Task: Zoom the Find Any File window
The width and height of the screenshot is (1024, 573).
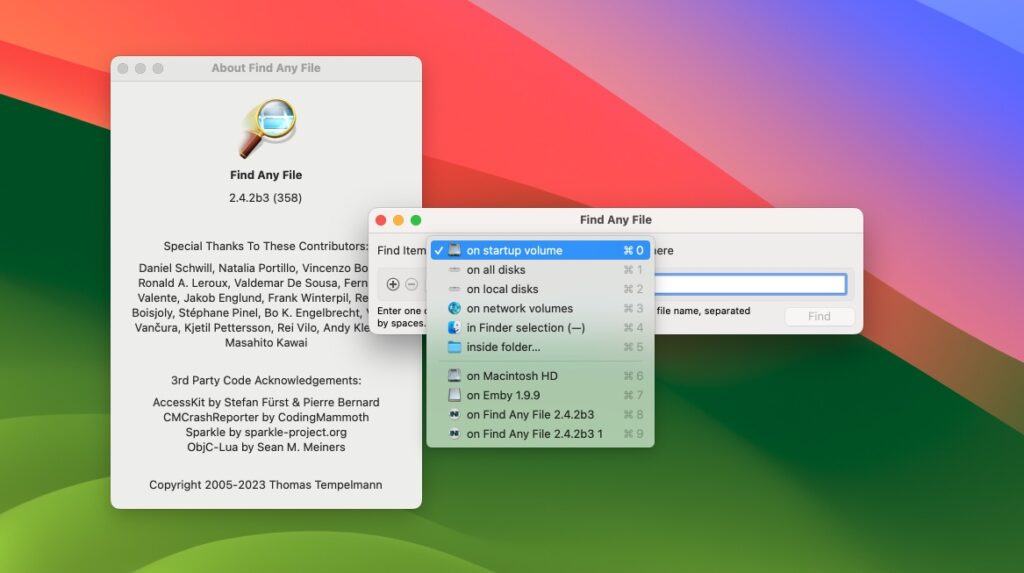Action: [x=416, y=220]
